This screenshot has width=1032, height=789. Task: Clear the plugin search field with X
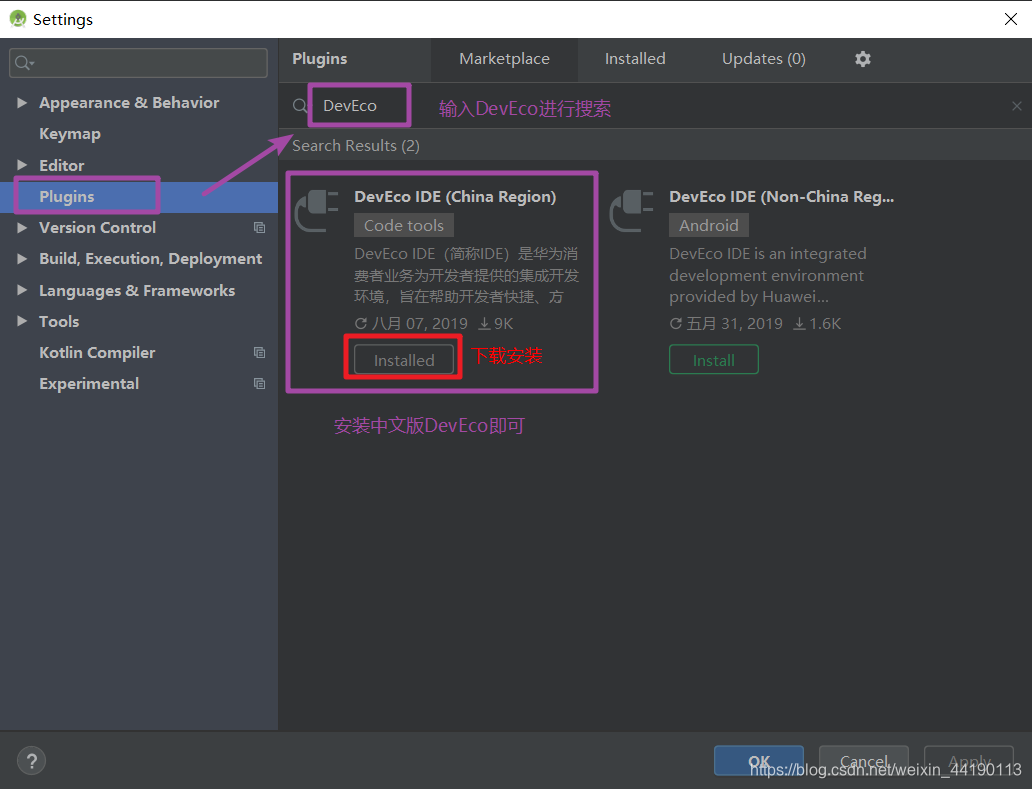[1016, 106]
